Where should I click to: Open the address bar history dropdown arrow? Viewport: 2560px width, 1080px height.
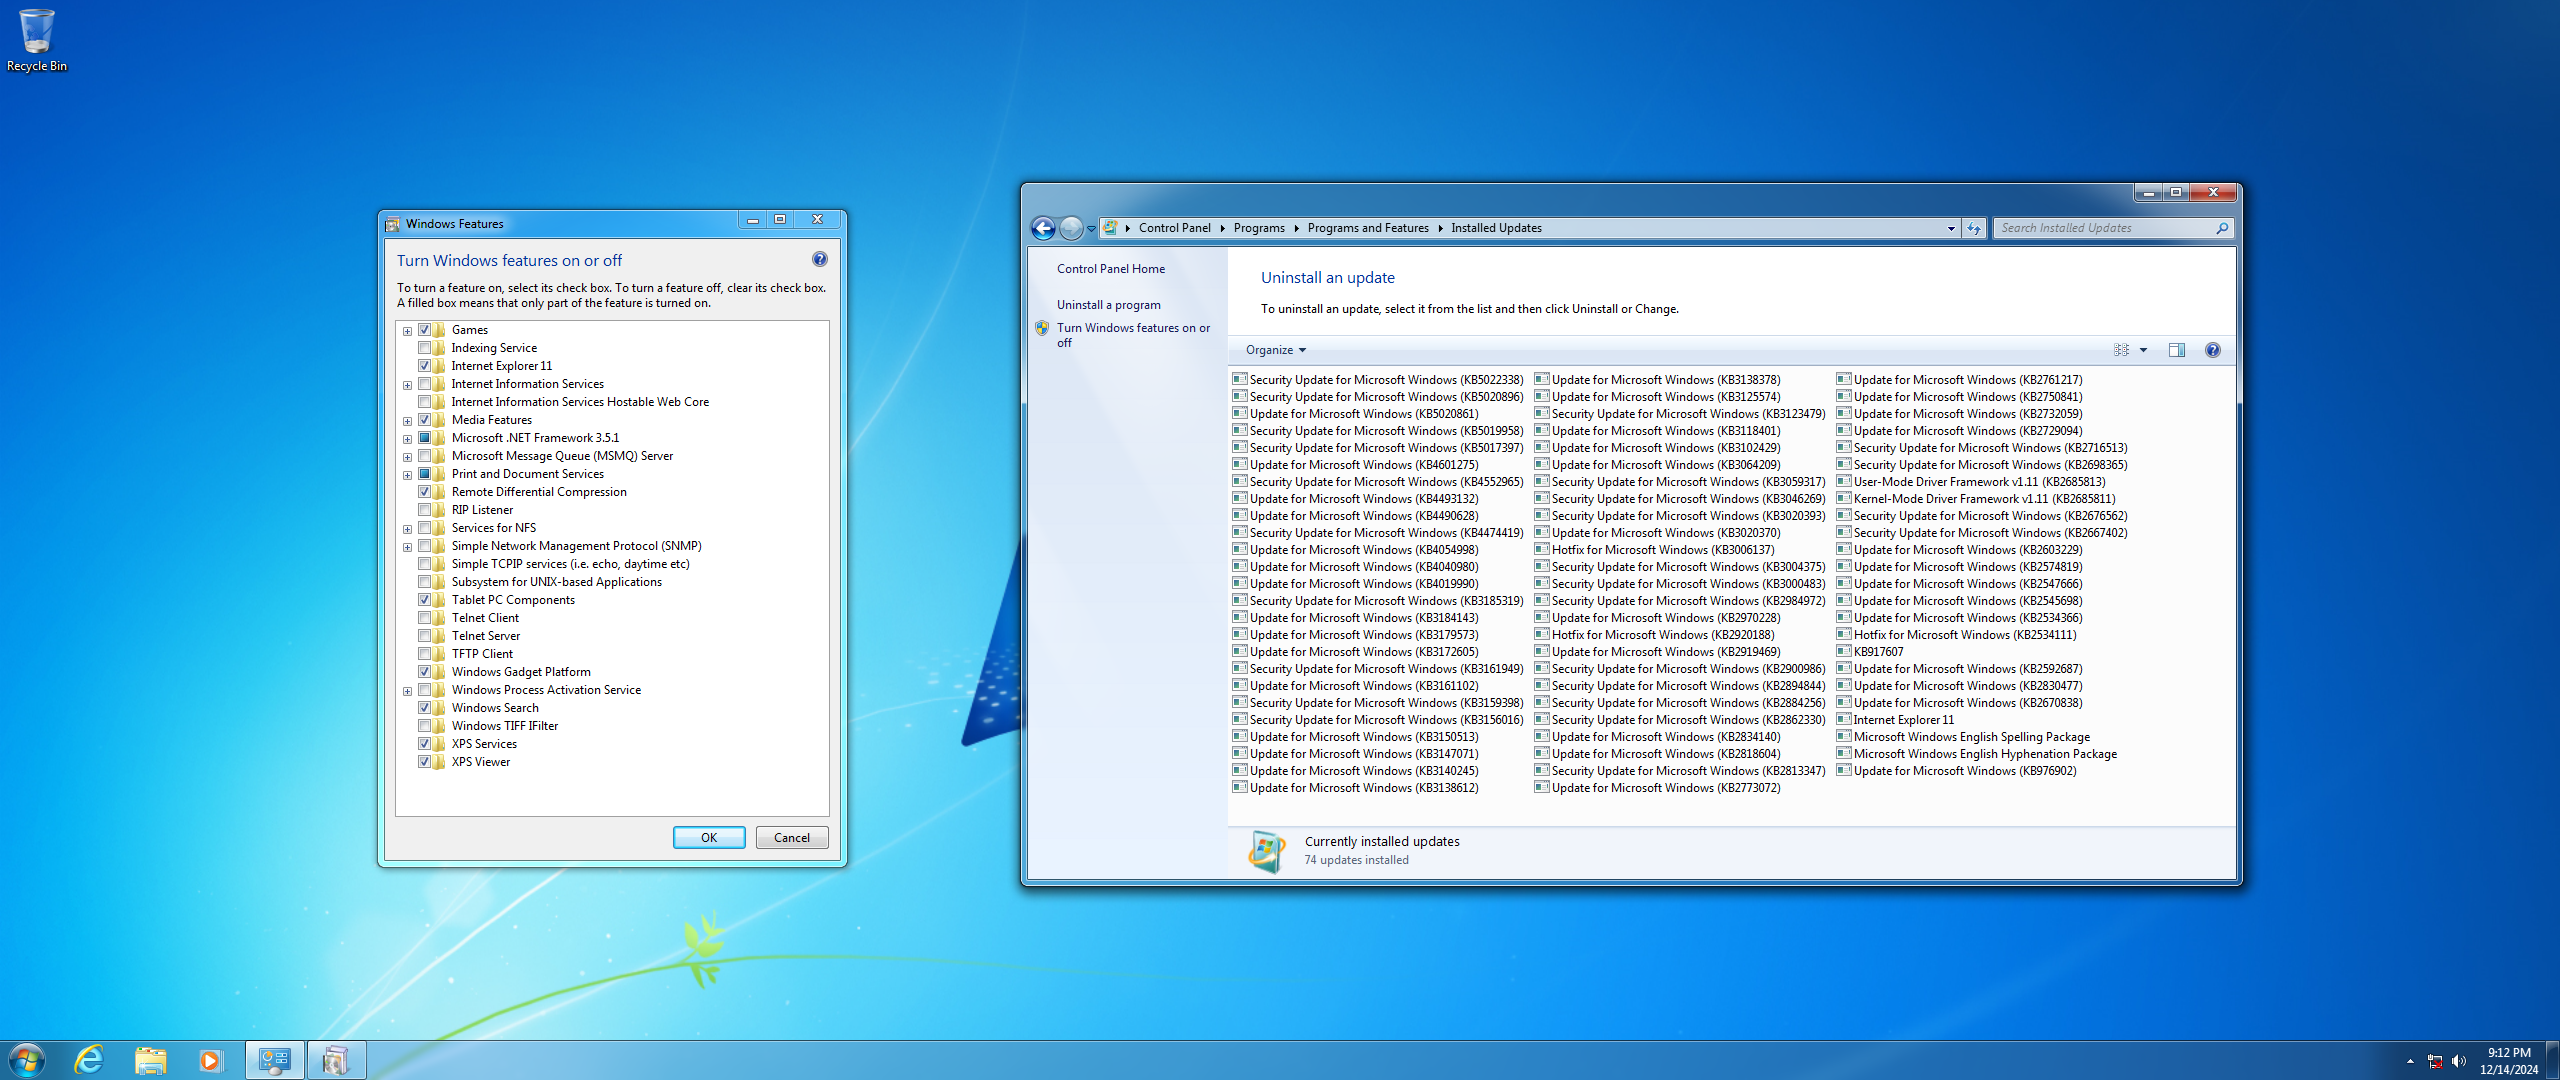(x=1951, y=228)
